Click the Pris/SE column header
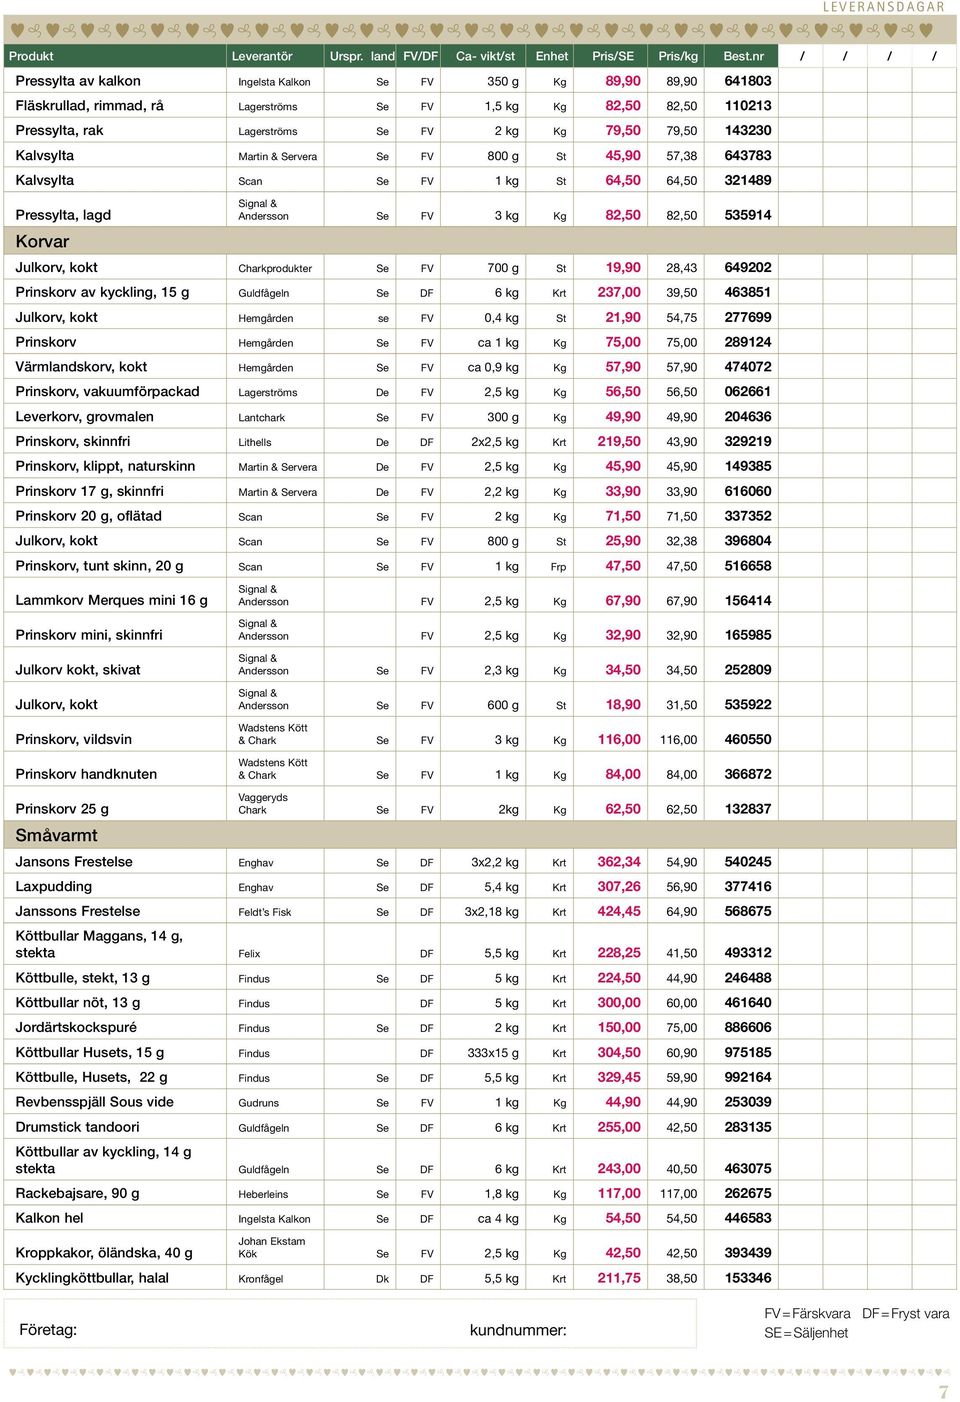Image resolution: width=960 pixels, height=1402 pixels. (613, 56)
